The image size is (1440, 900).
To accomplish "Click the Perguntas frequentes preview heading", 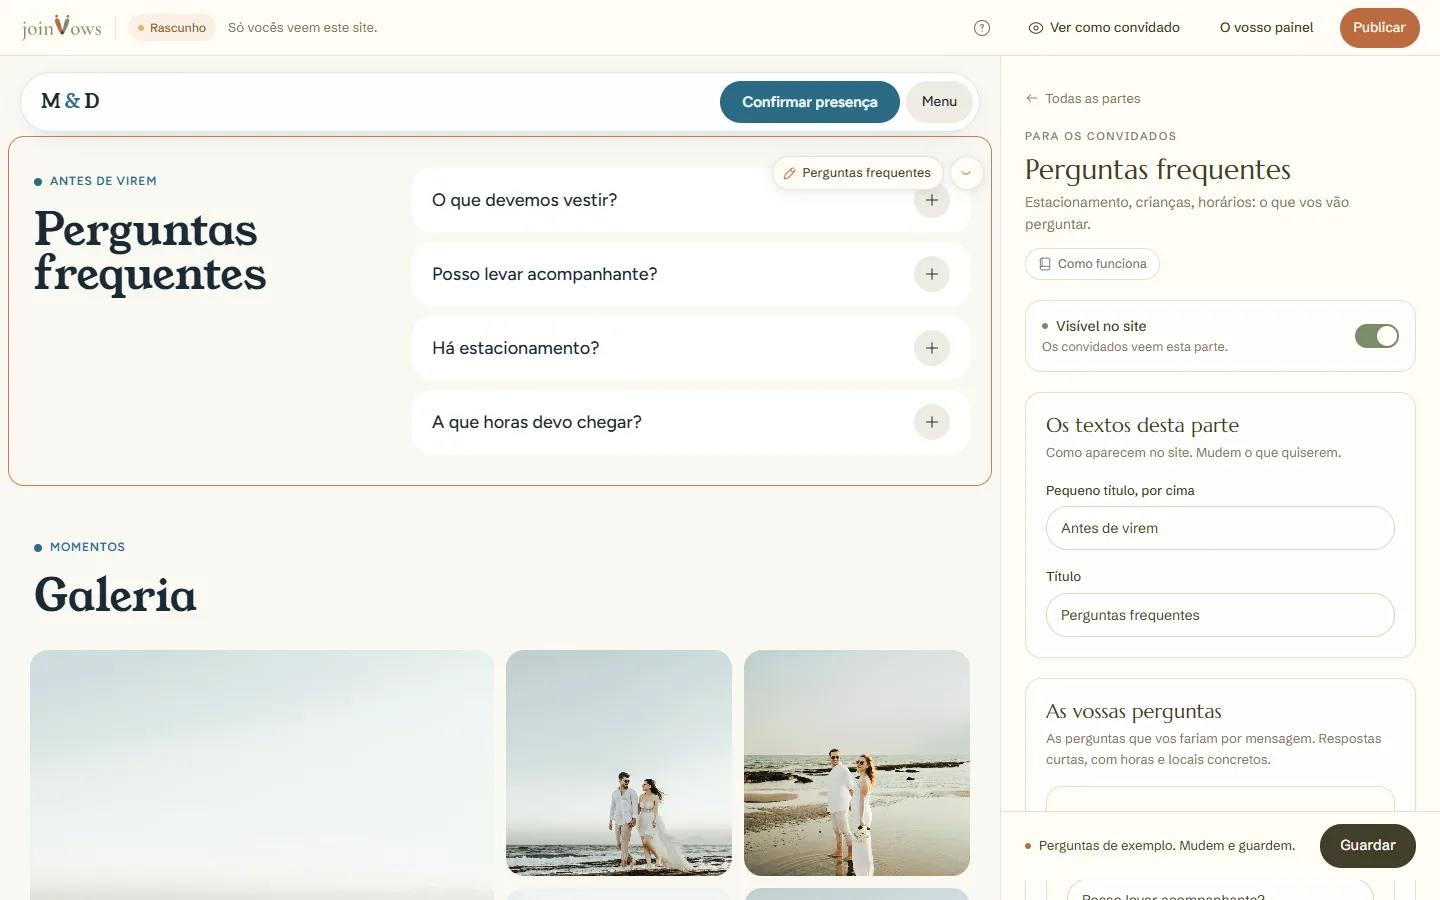I will pyautogui.click(x=150, y=251).
